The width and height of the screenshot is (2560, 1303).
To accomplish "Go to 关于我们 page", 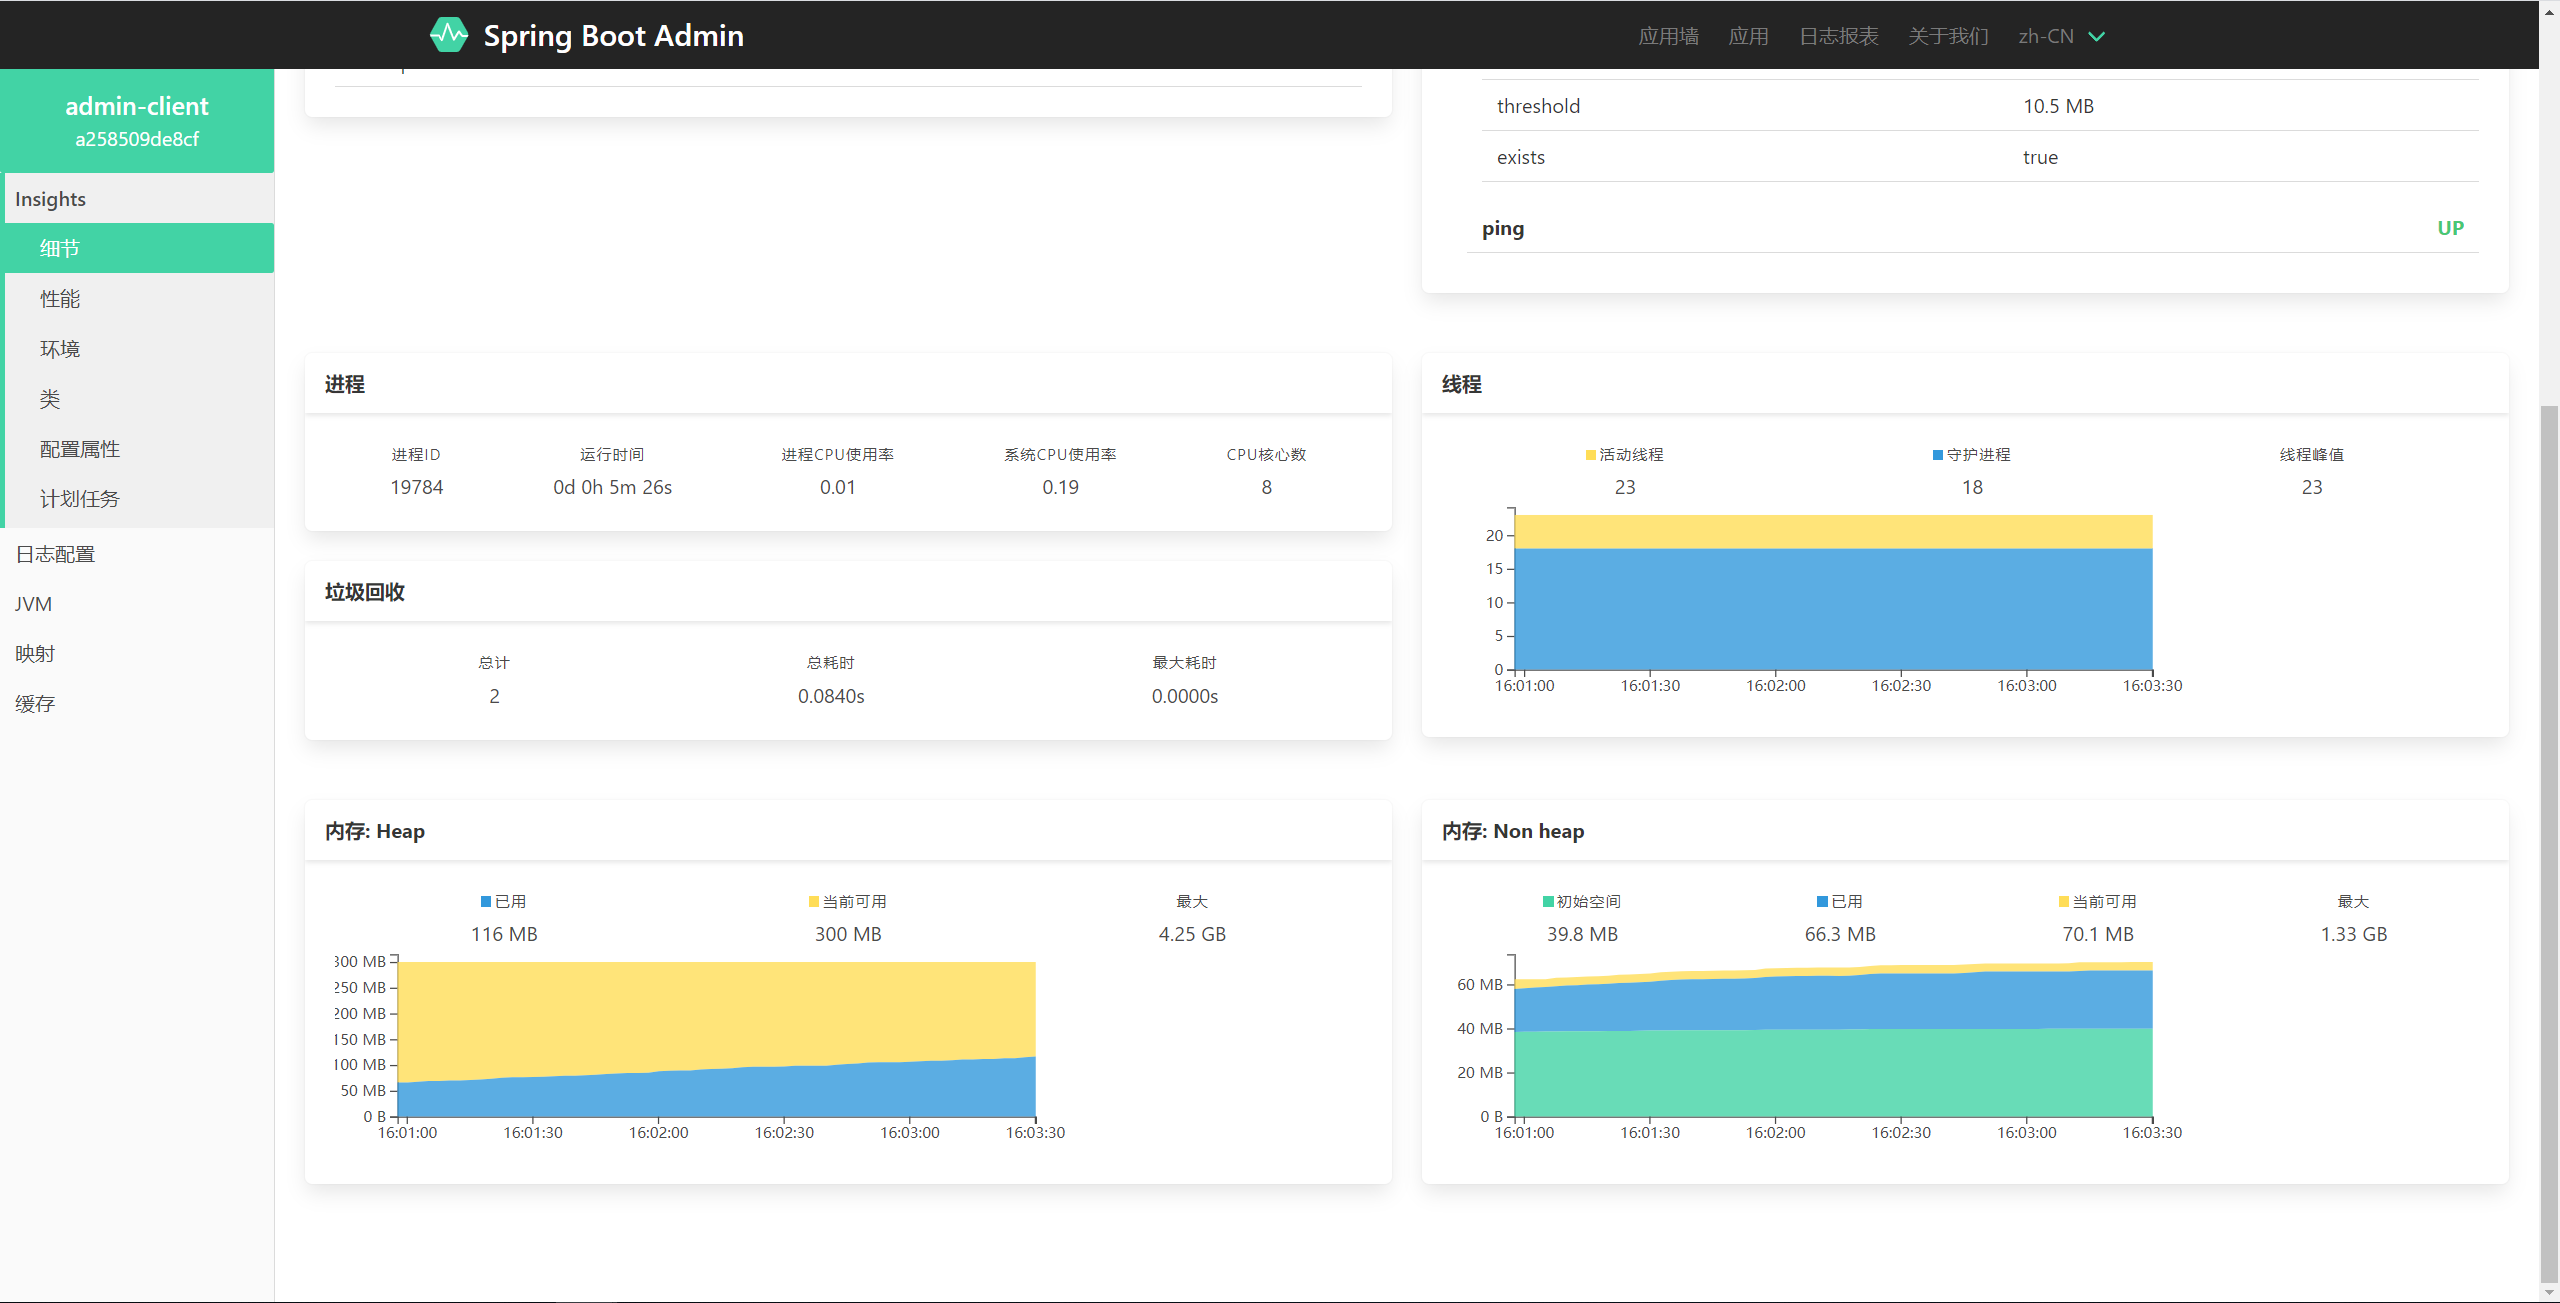I will [1948, 36].
